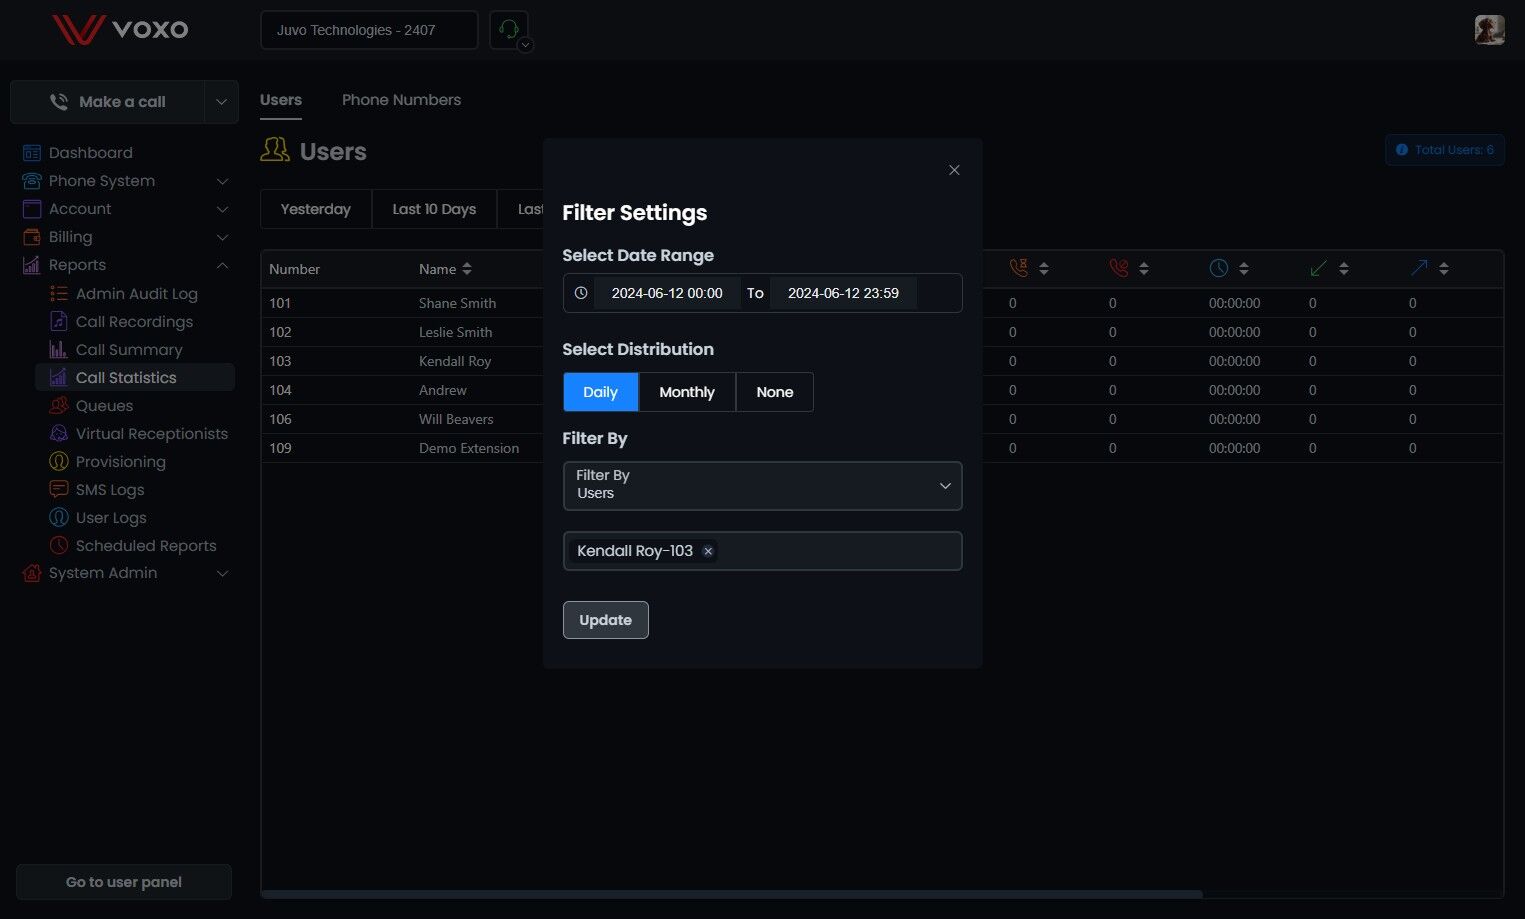Open the SMS Logs link
The width and height of the screenshot is (1525, 919).
[110, 490]
